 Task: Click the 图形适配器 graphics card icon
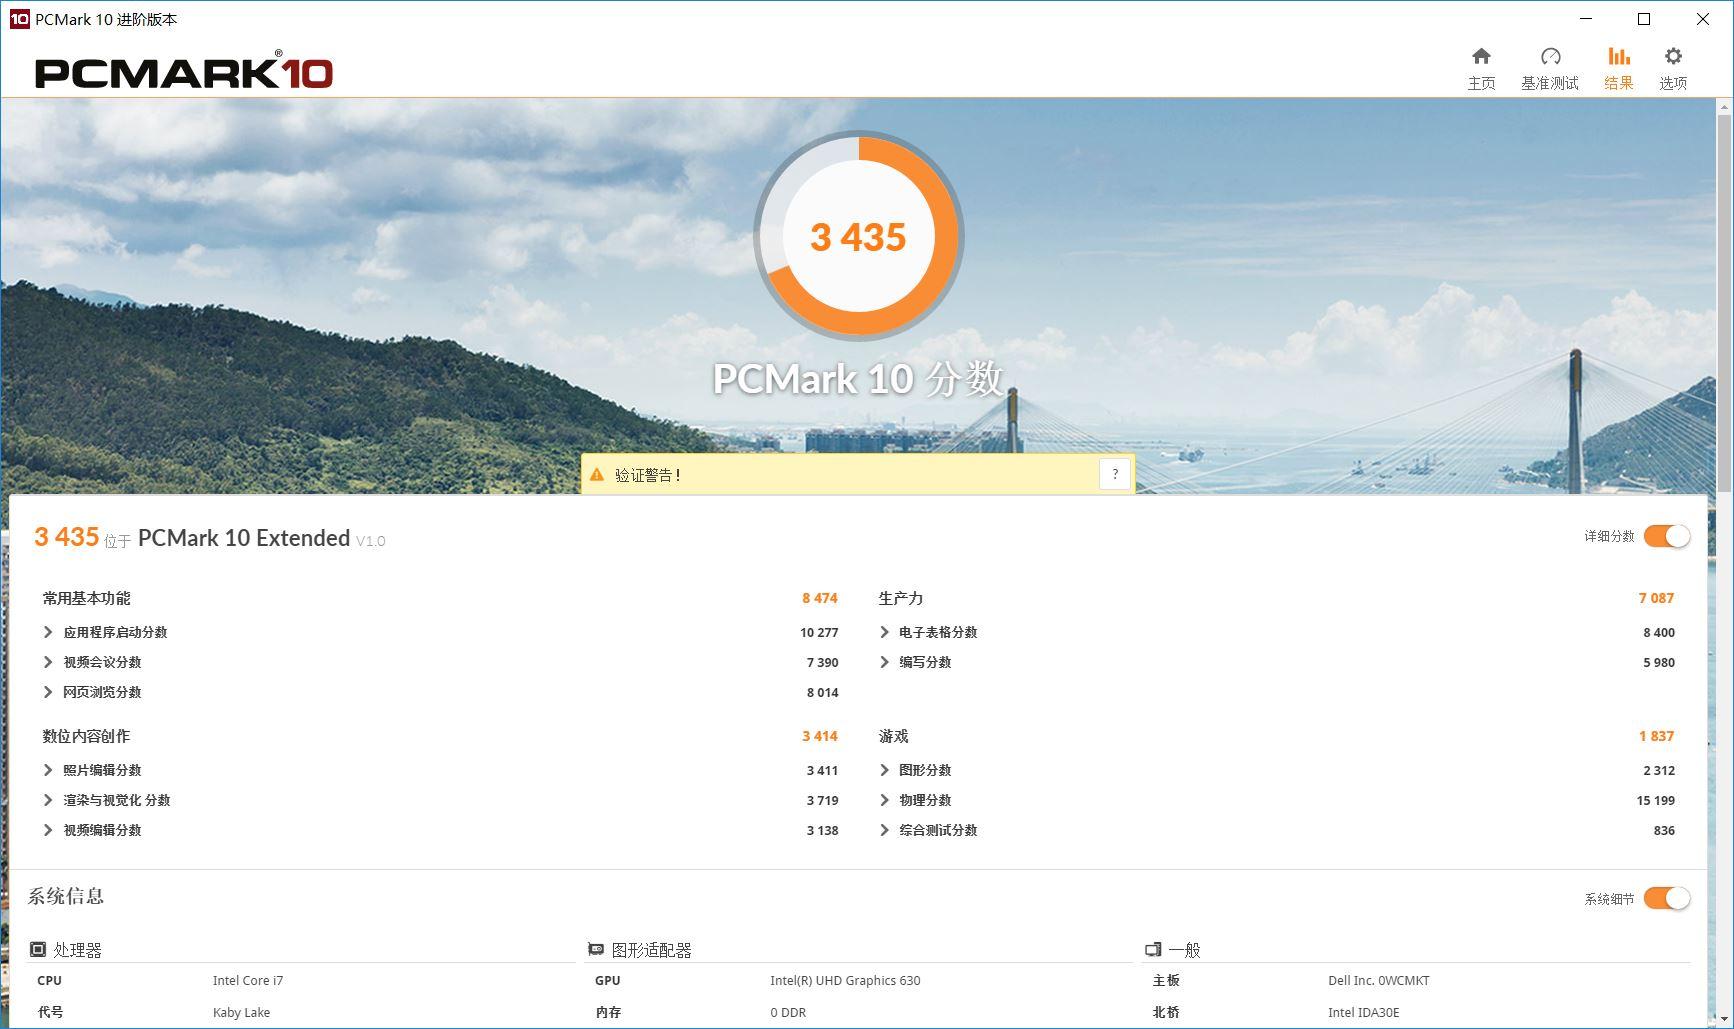(x=596, y=949)
